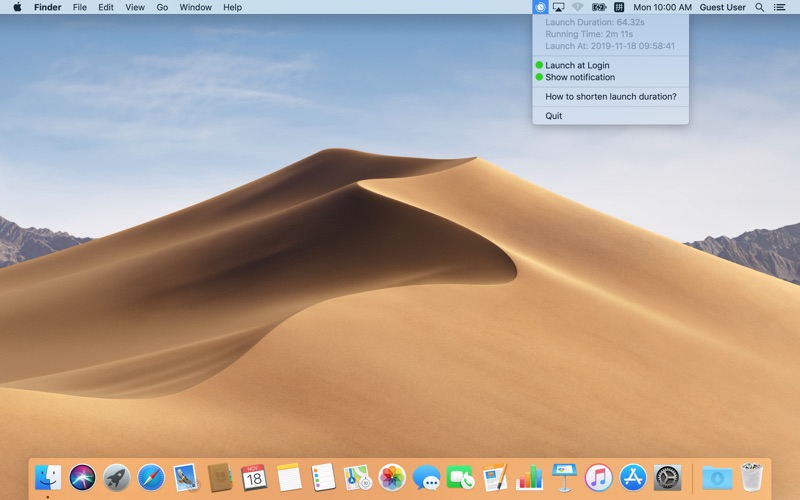Open the battery status menu
800x500 pixels.
click(x=598, y=7)
